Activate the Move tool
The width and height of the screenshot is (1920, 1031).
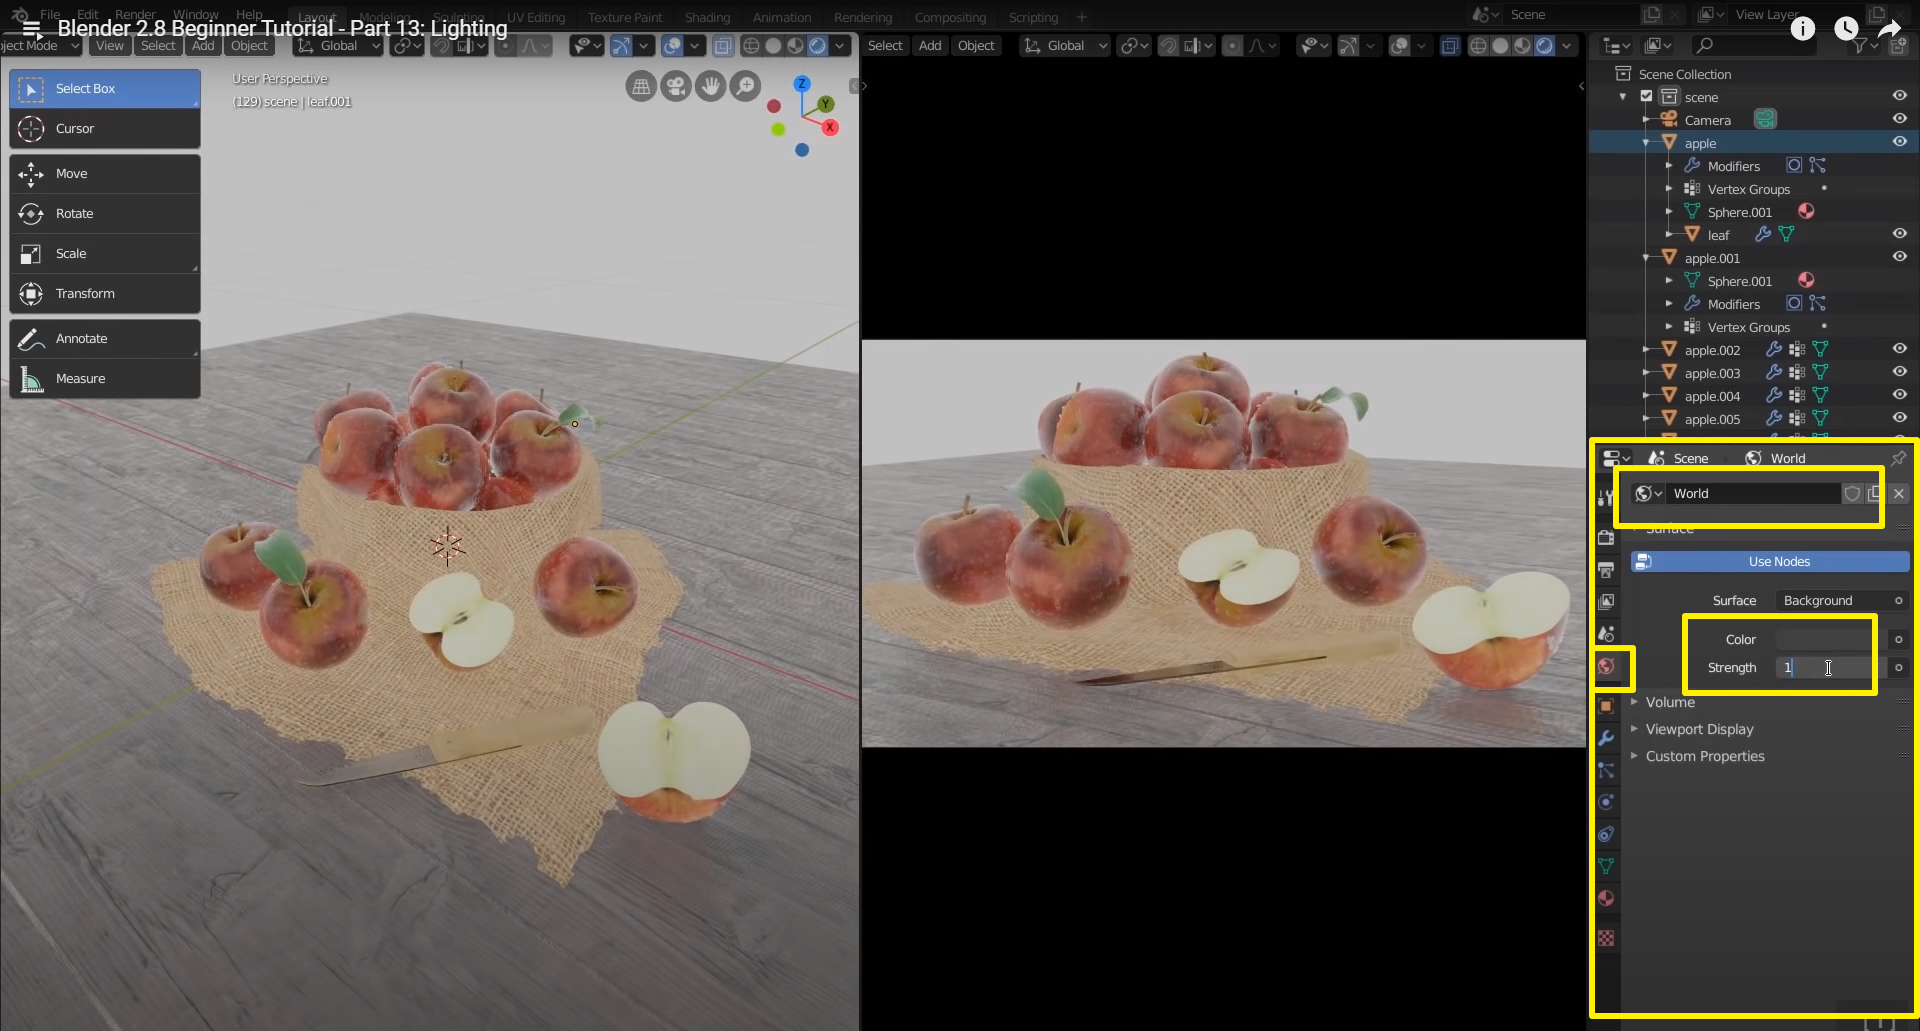(105, 174)
